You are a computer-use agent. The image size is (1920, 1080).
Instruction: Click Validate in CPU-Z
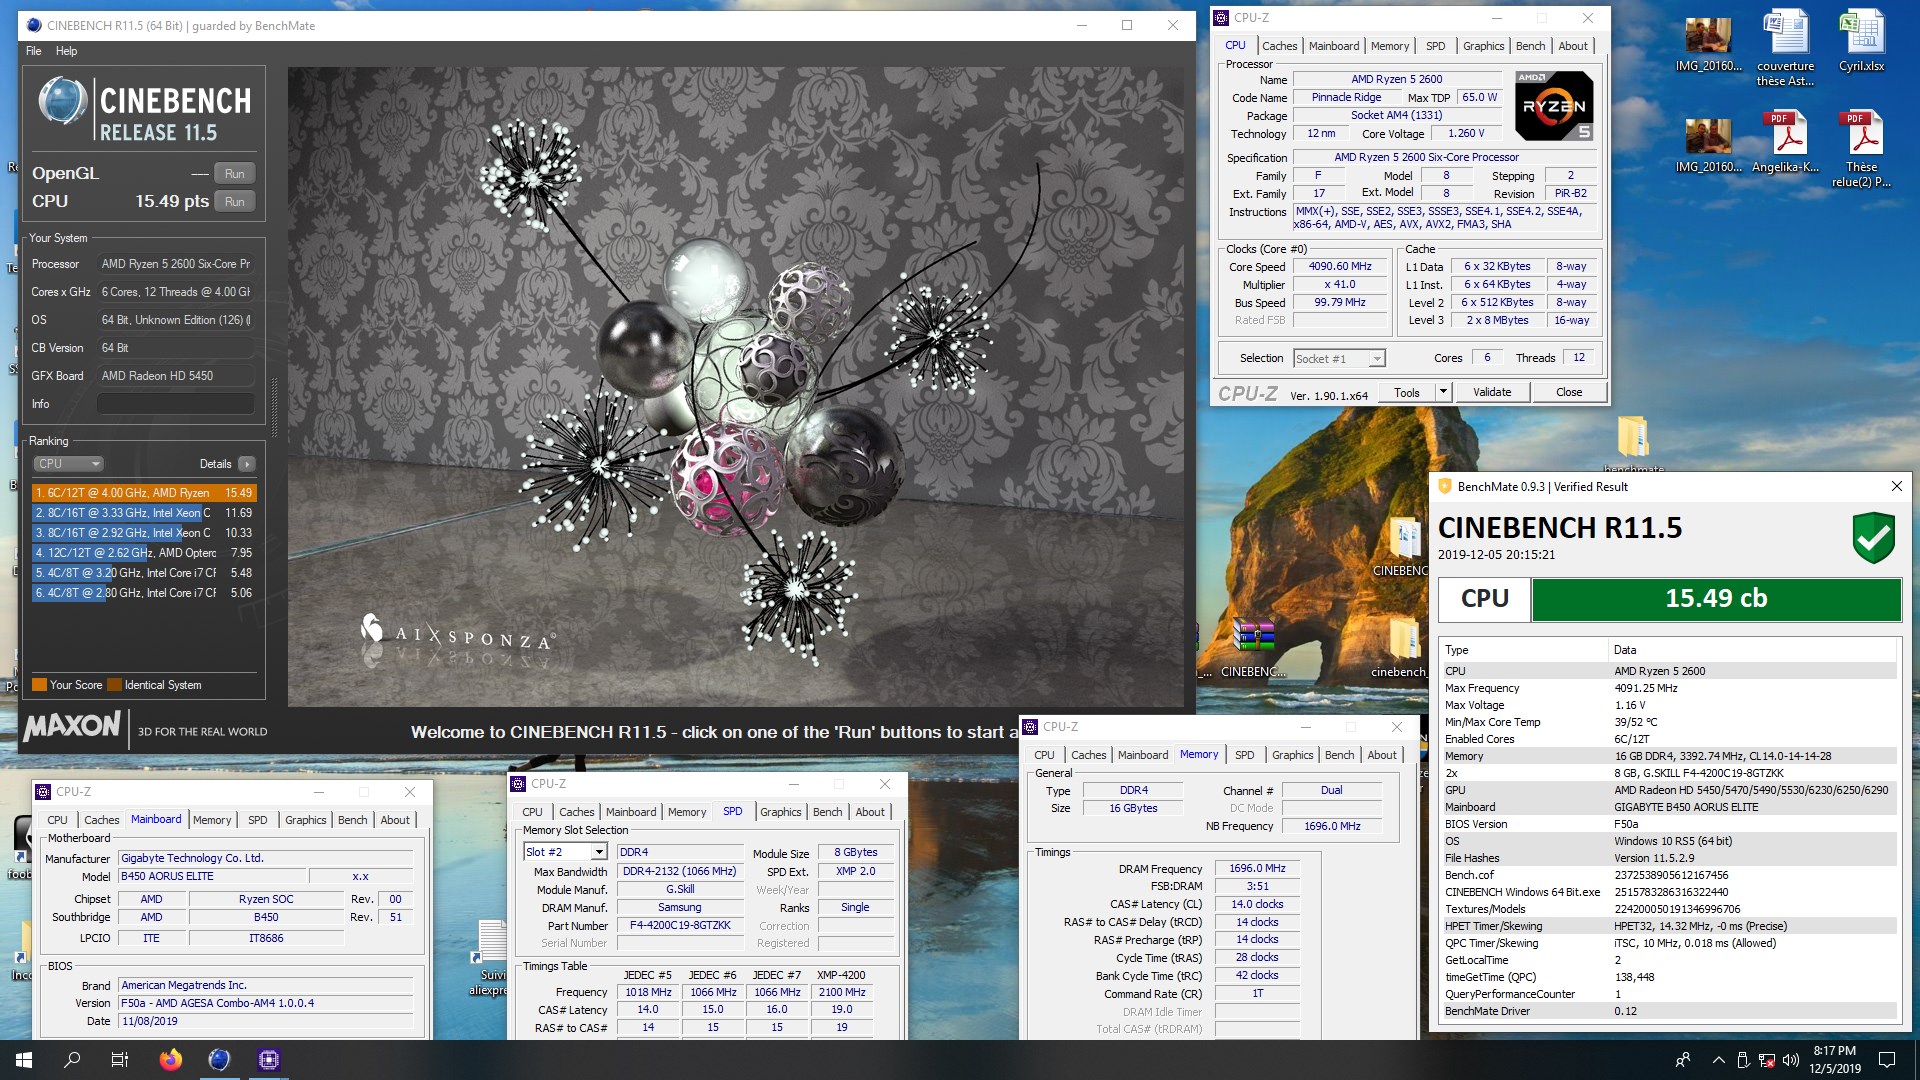click(1492, 393)
